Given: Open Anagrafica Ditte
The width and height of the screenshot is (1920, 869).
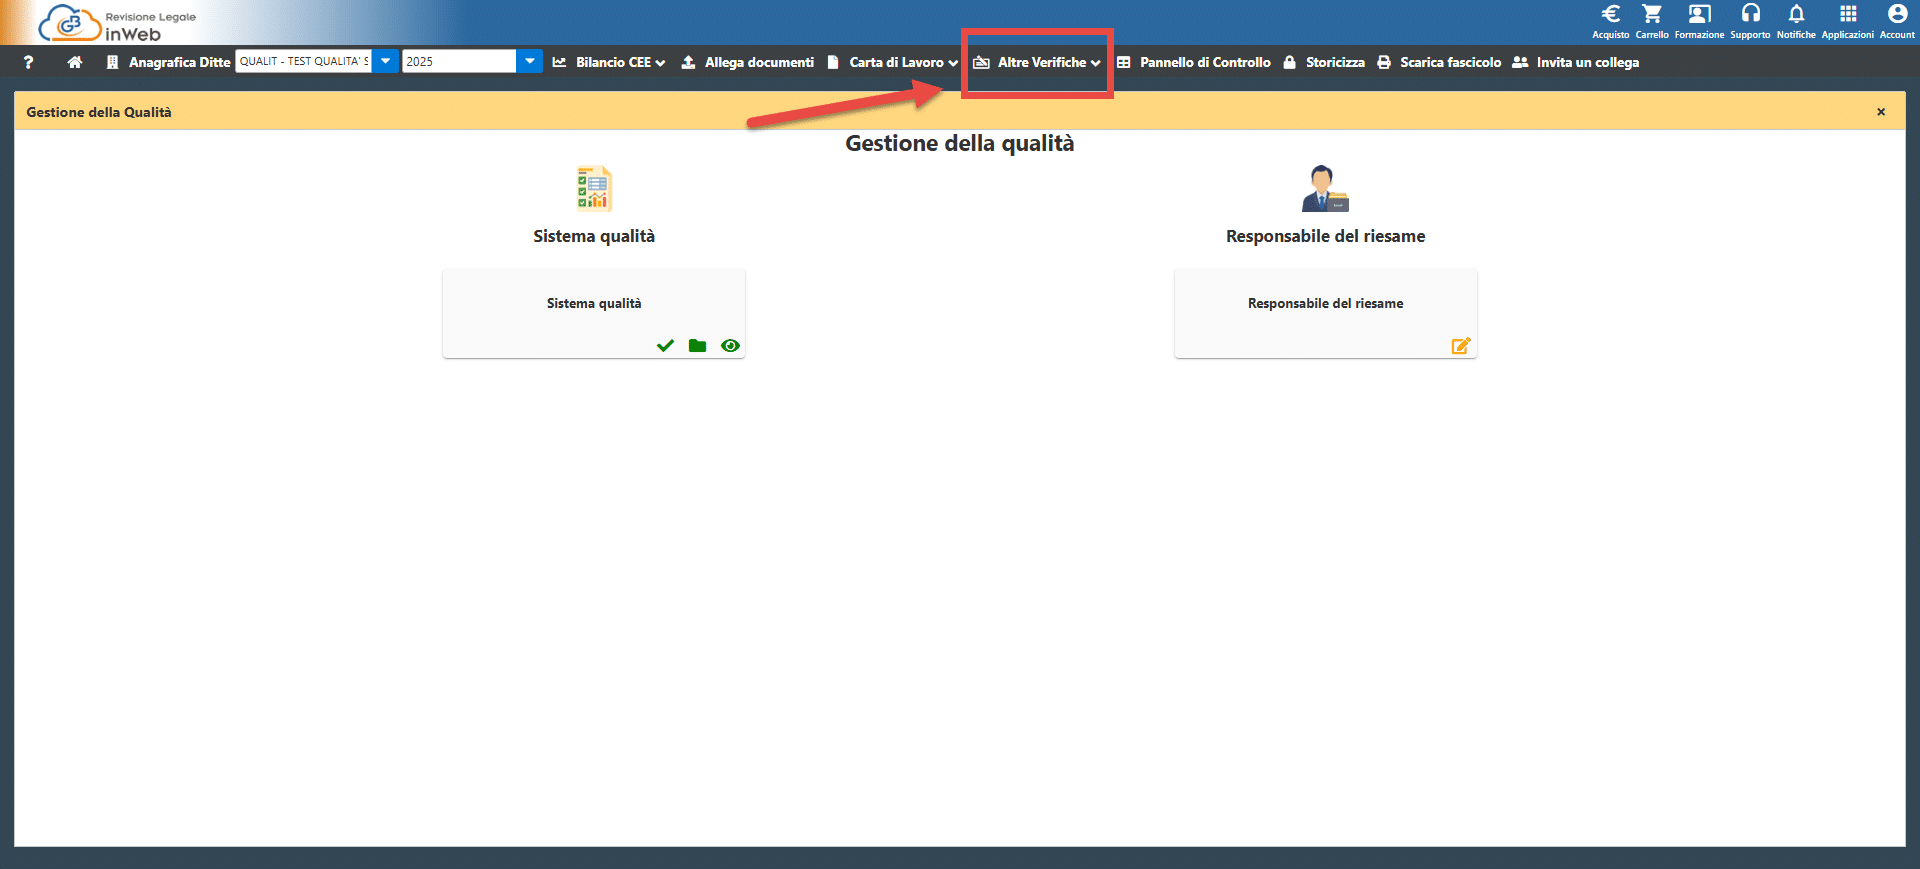Looking at the screenshot, I should [168, 62].
